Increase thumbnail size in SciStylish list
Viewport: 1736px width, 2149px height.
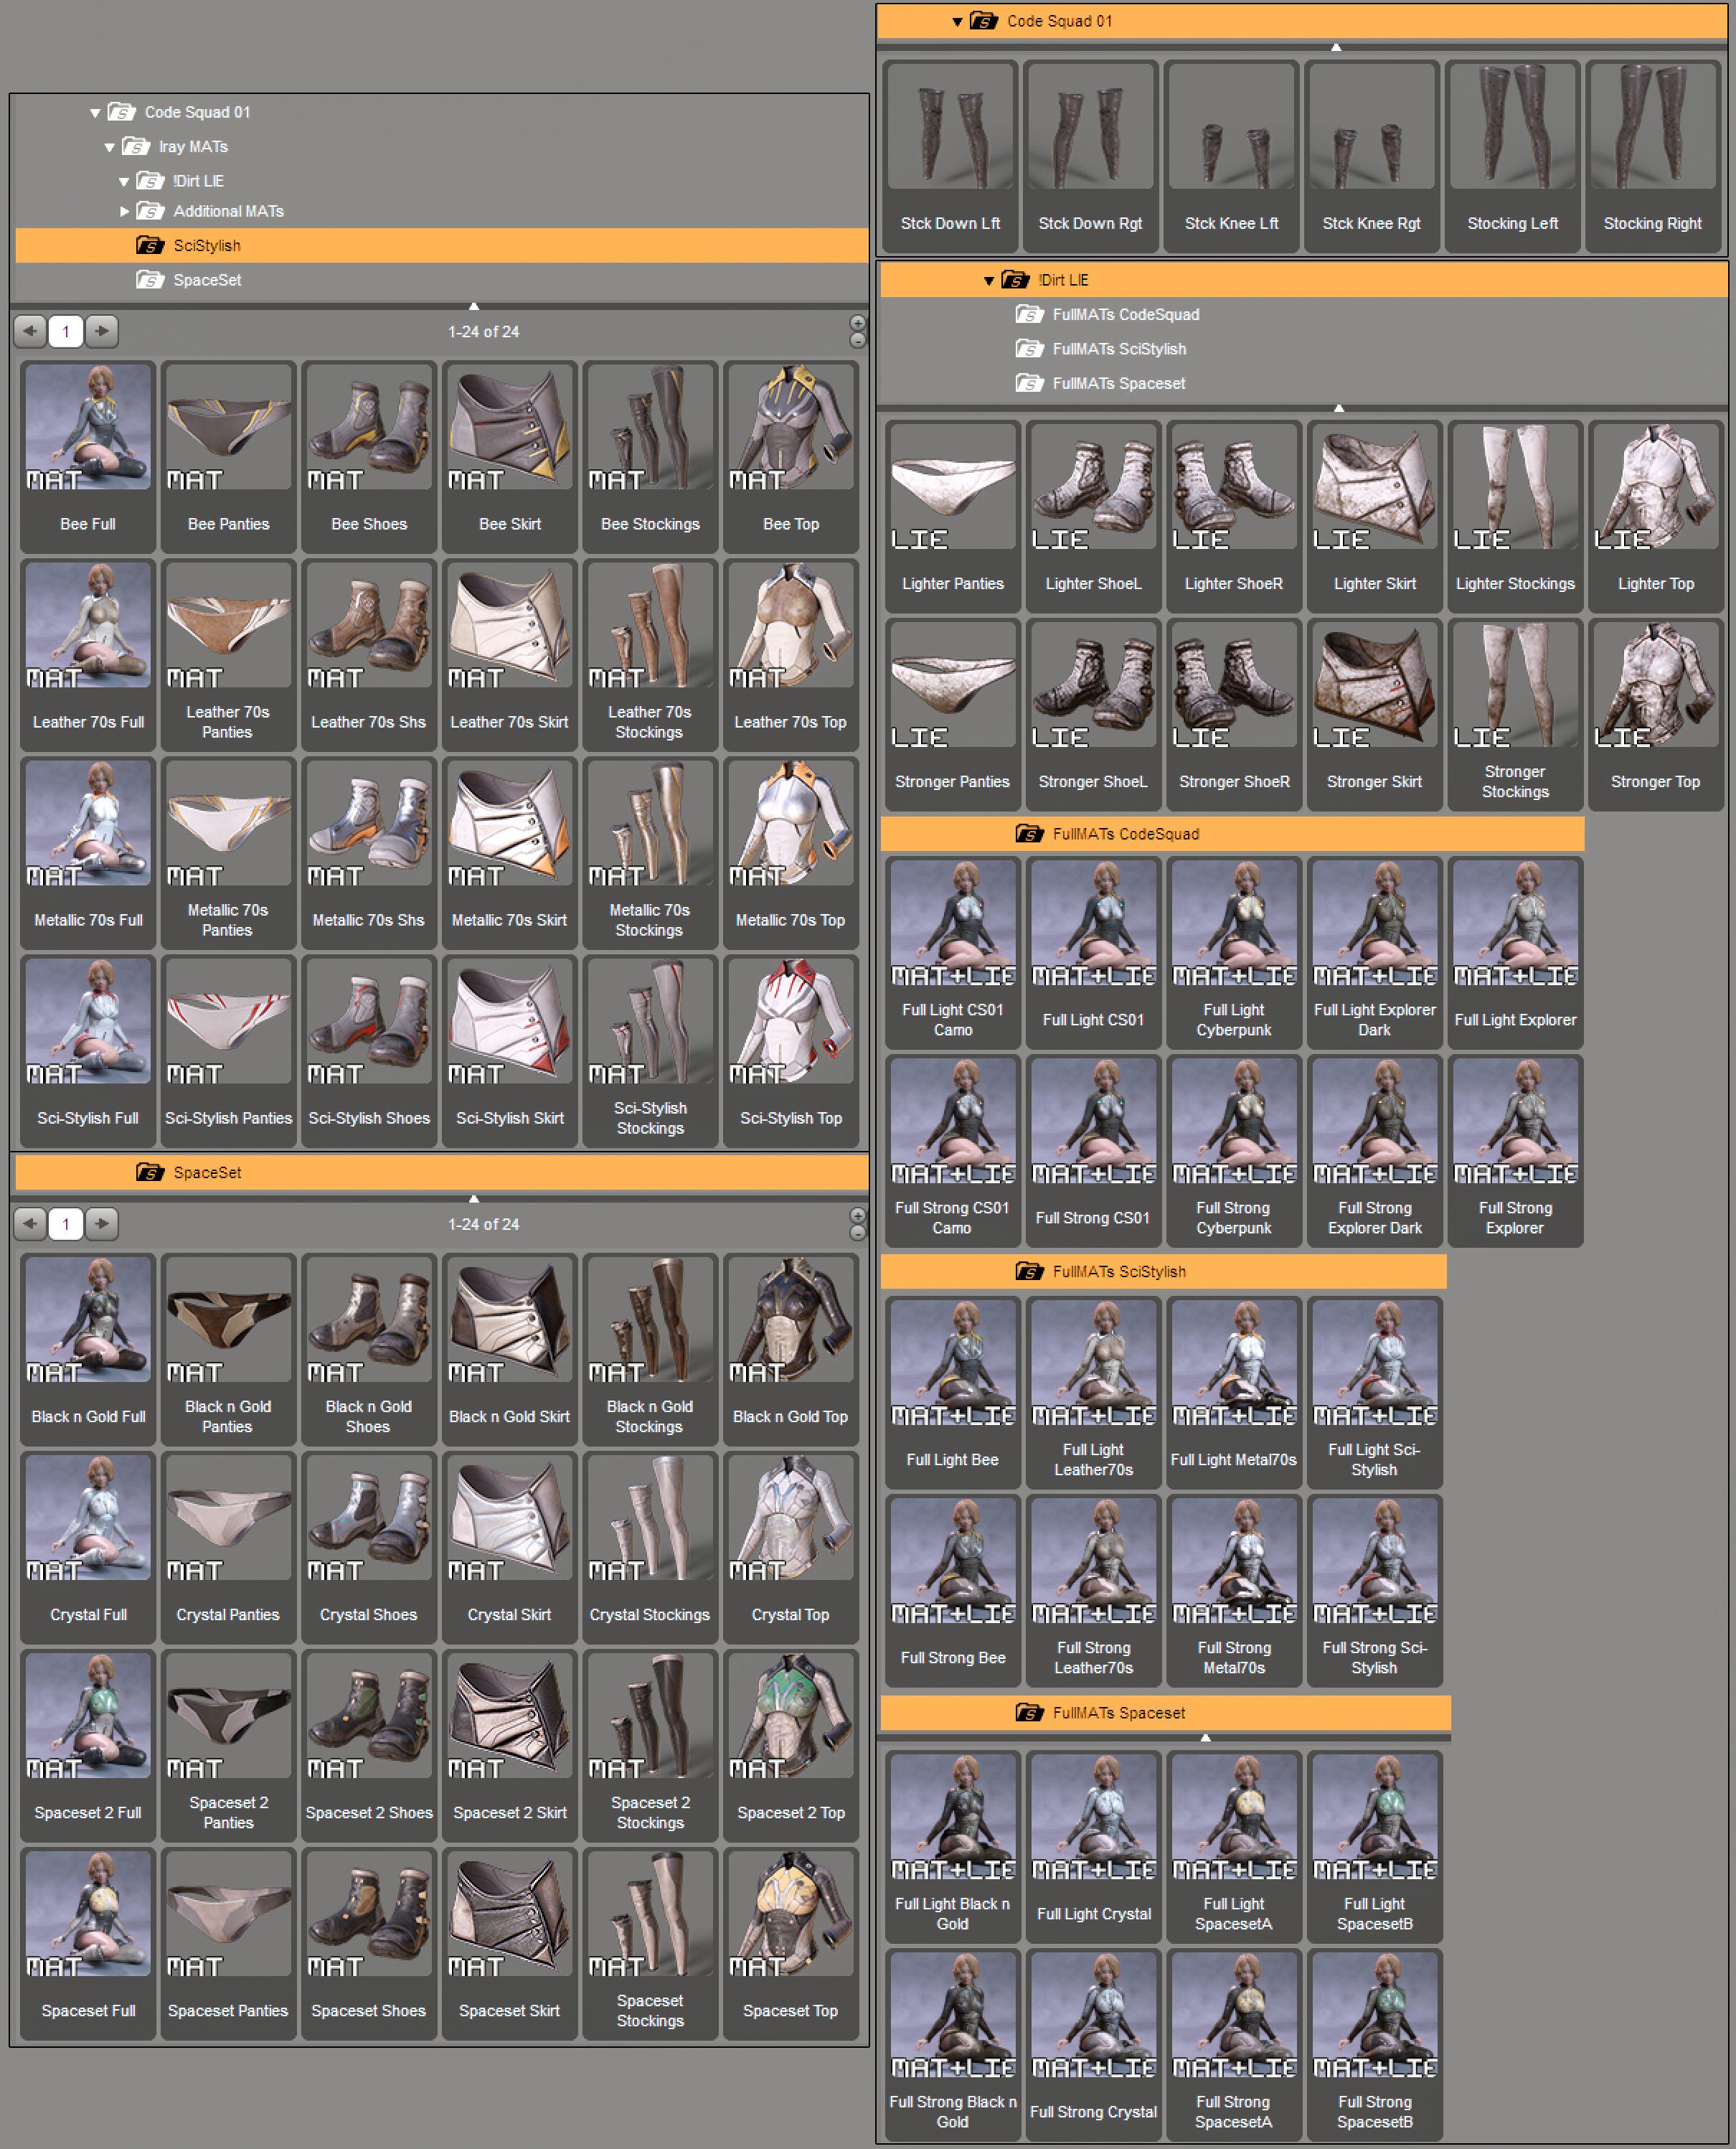857,323
